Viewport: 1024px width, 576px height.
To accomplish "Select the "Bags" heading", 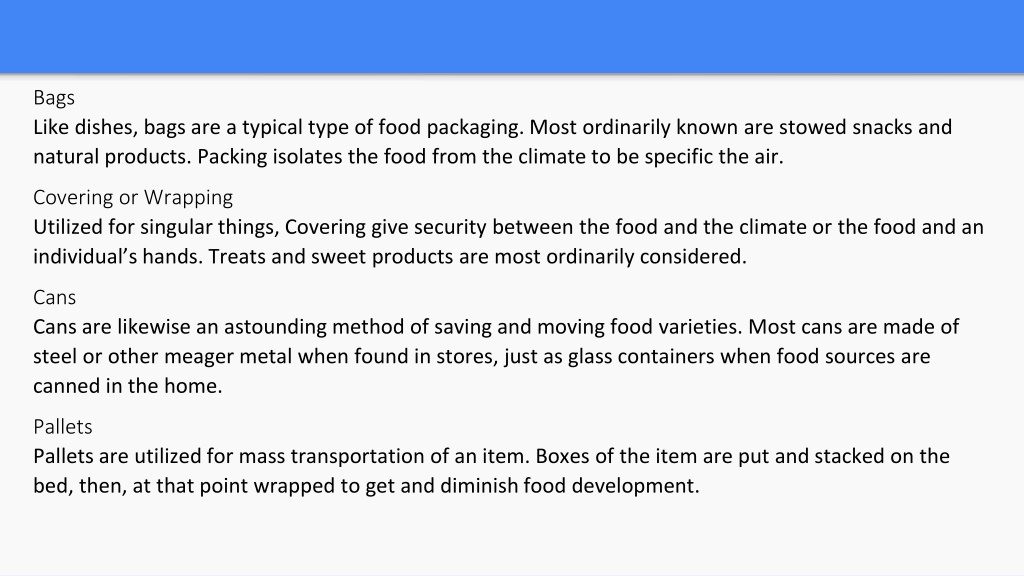I will tap(54, 98).
